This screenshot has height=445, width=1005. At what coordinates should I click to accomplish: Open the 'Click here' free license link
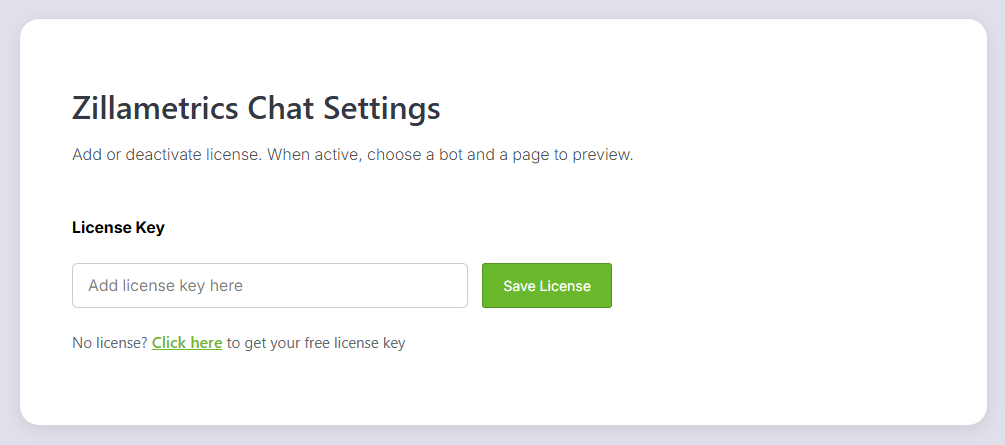tap(187, 343)
